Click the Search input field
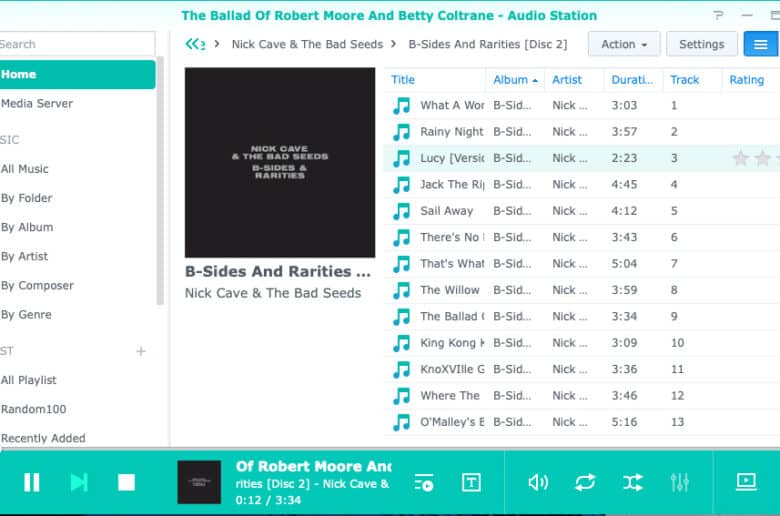 (x=77, y=44)
